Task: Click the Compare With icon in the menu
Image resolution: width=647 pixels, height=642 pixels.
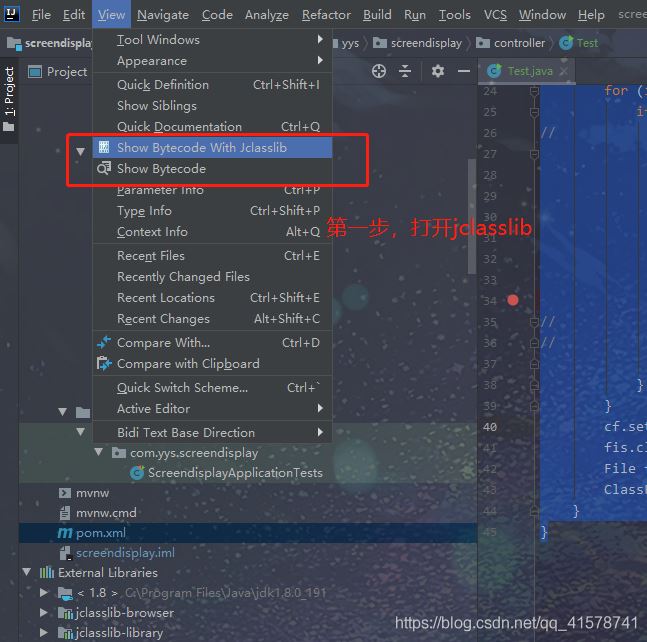Action: [x=104, y=343]
